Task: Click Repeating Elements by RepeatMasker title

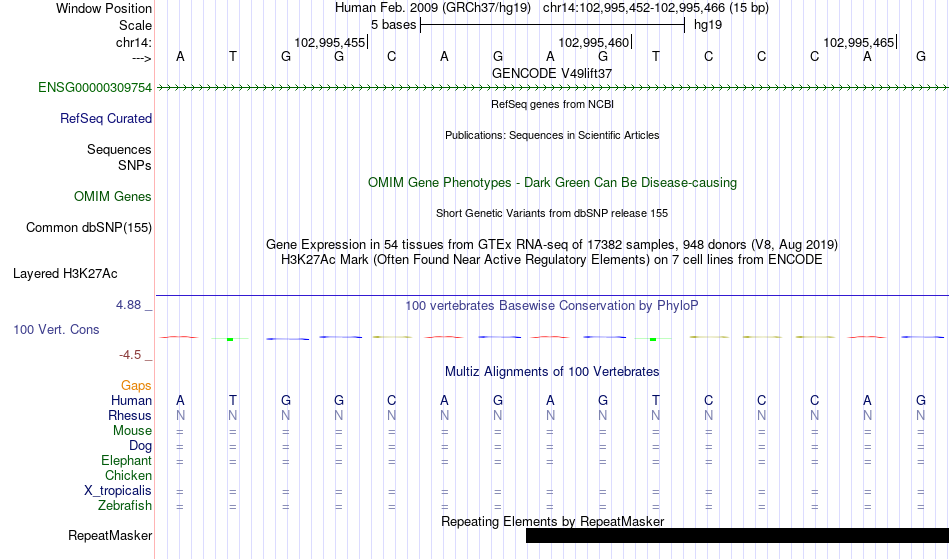Action: coord(552,521)
